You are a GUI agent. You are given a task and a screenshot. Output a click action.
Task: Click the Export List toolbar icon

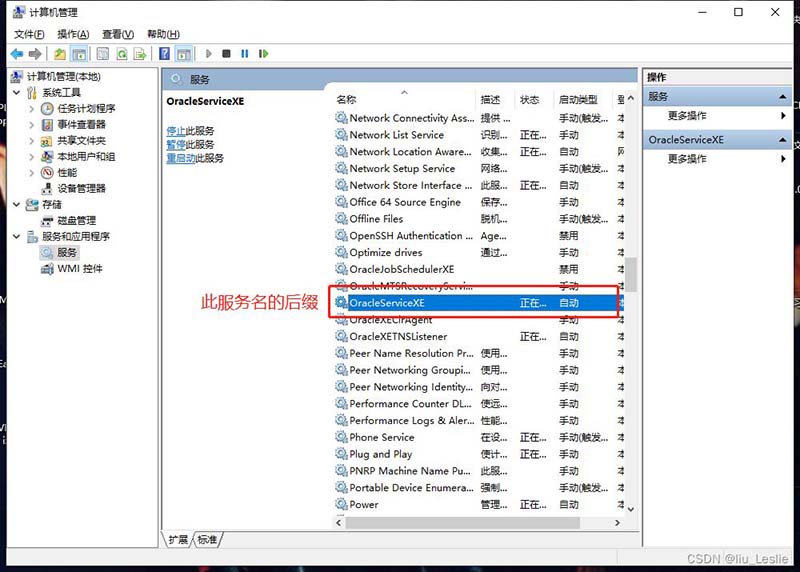(x=141, y=54)
